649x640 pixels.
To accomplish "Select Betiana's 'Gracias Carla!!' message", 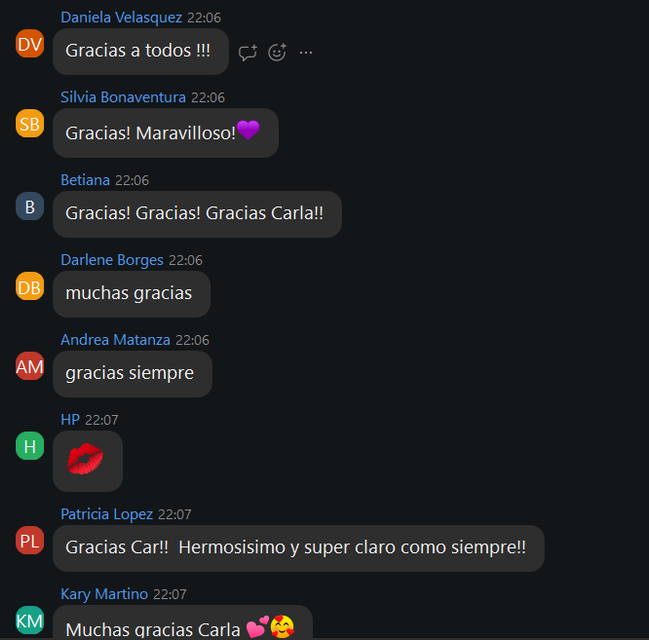I will point(197,214).
